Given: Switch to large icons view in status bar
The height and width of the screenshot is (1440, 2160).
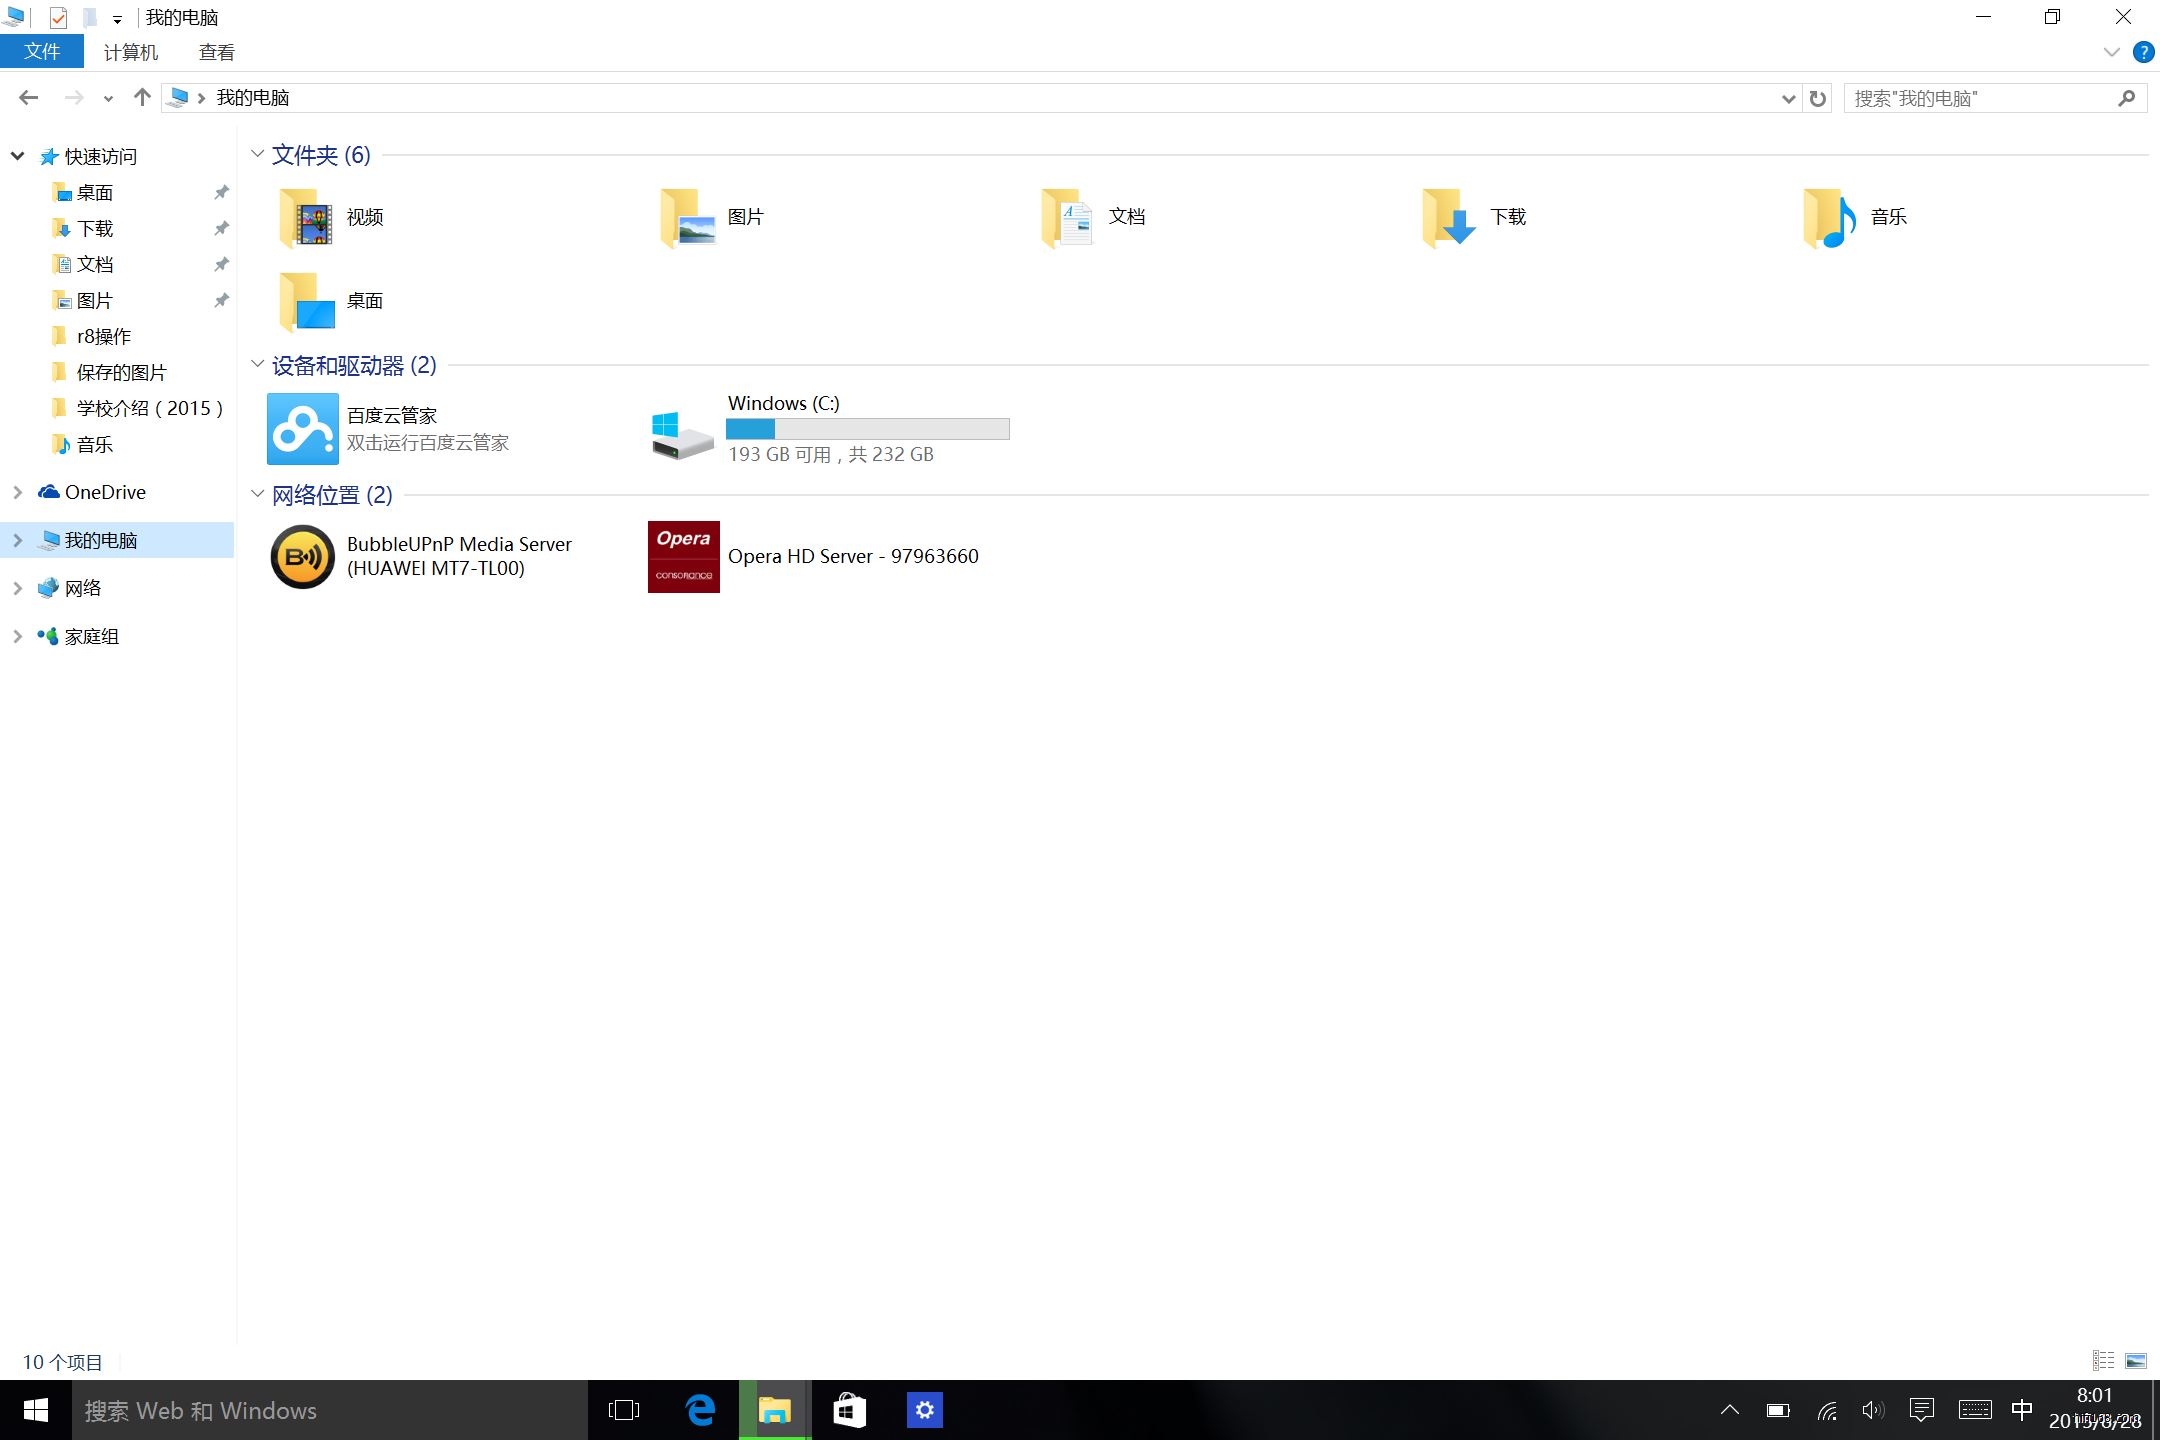Looking at the screenshot, I should click(x=2136, y=1361).
